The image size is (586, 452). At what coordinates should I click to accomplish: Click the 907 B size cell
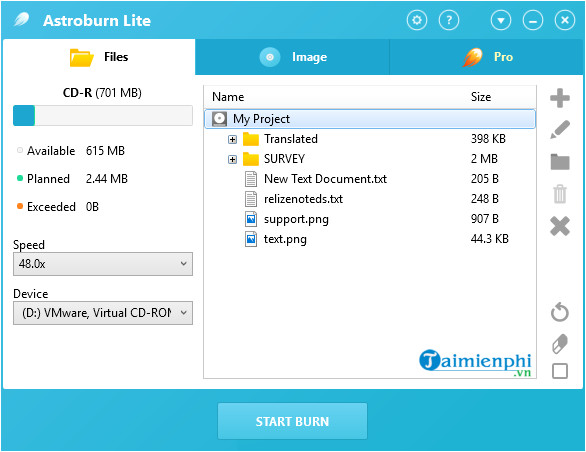(484, 219)
